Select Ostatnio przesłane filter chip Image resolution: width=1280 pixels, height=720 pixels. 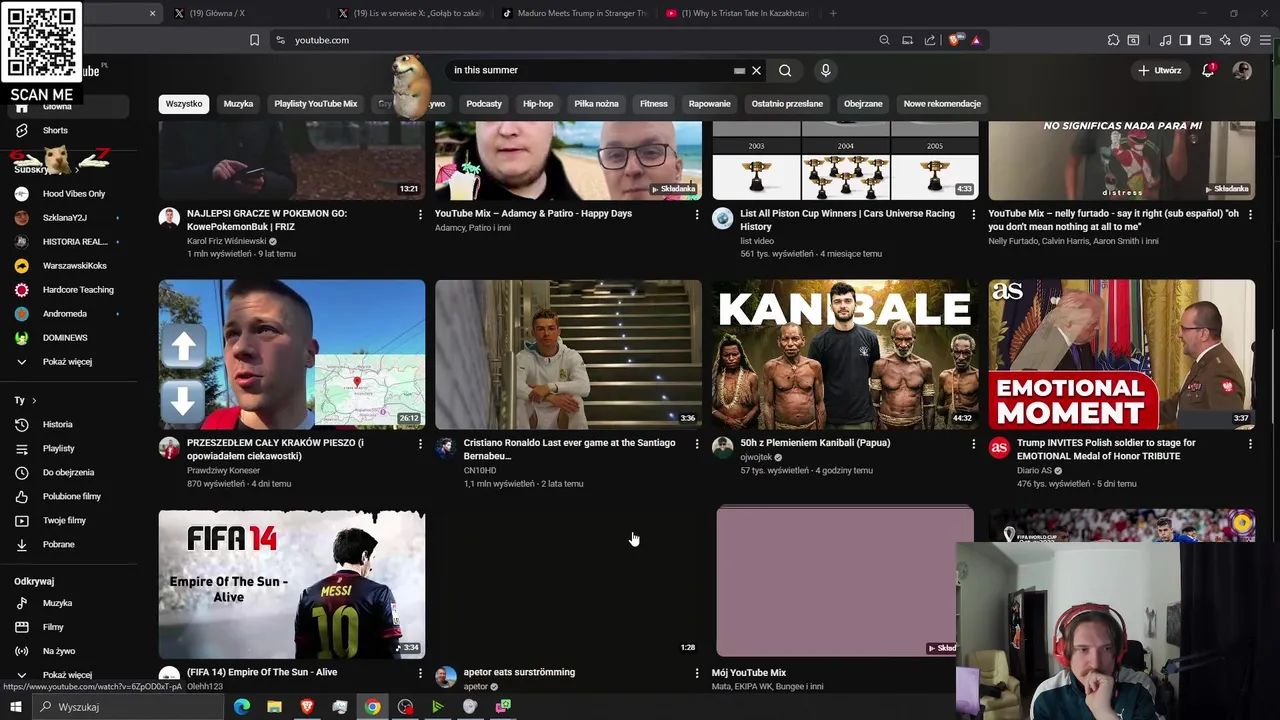click(787, 104)
